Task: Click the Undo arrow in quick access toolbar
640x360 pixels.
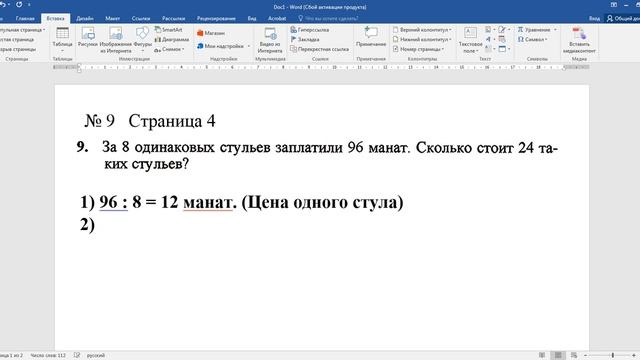Action: pyautogui.click(x=2, y=4)
